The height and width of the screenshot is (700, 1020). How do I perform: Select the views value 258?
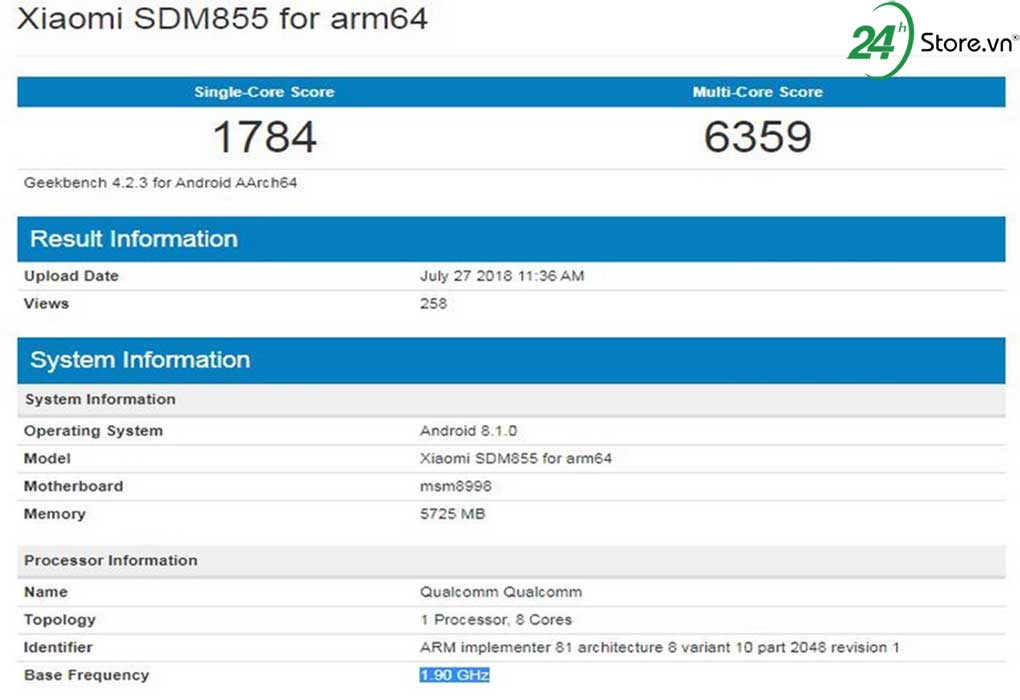click(x=433, y=304)
